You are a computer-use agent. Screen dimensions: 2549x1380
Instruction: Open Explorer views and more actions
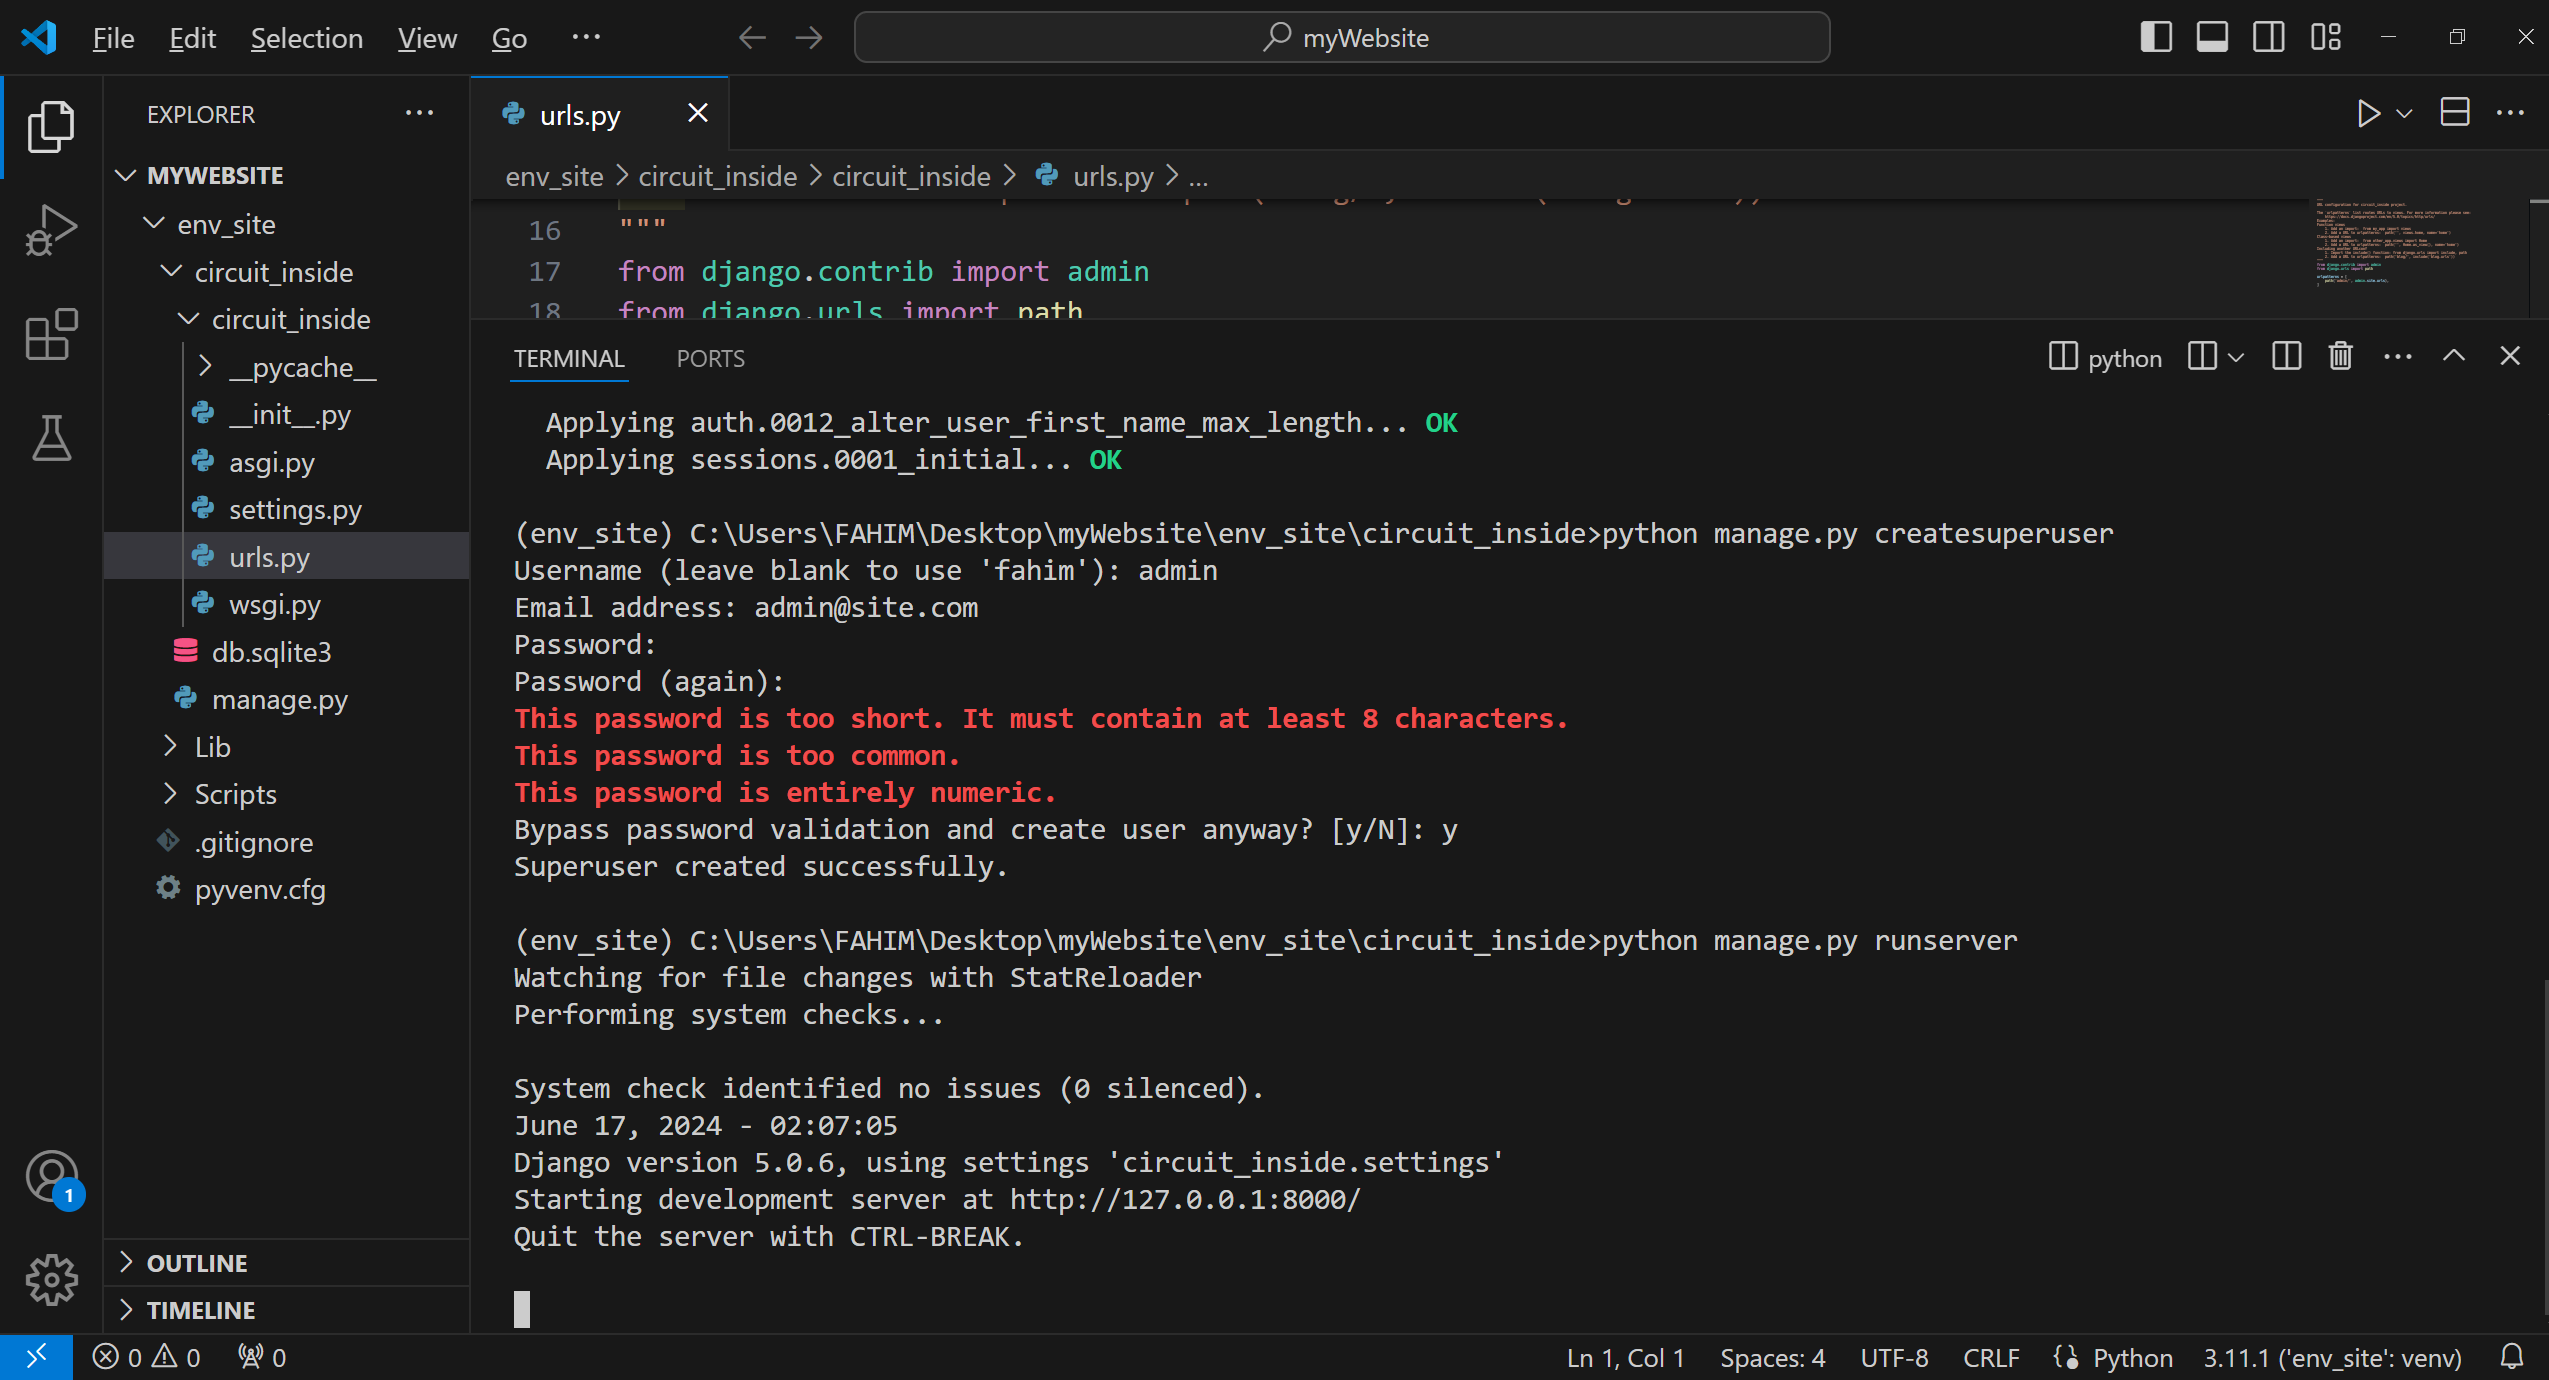click(x=419, y=113)
